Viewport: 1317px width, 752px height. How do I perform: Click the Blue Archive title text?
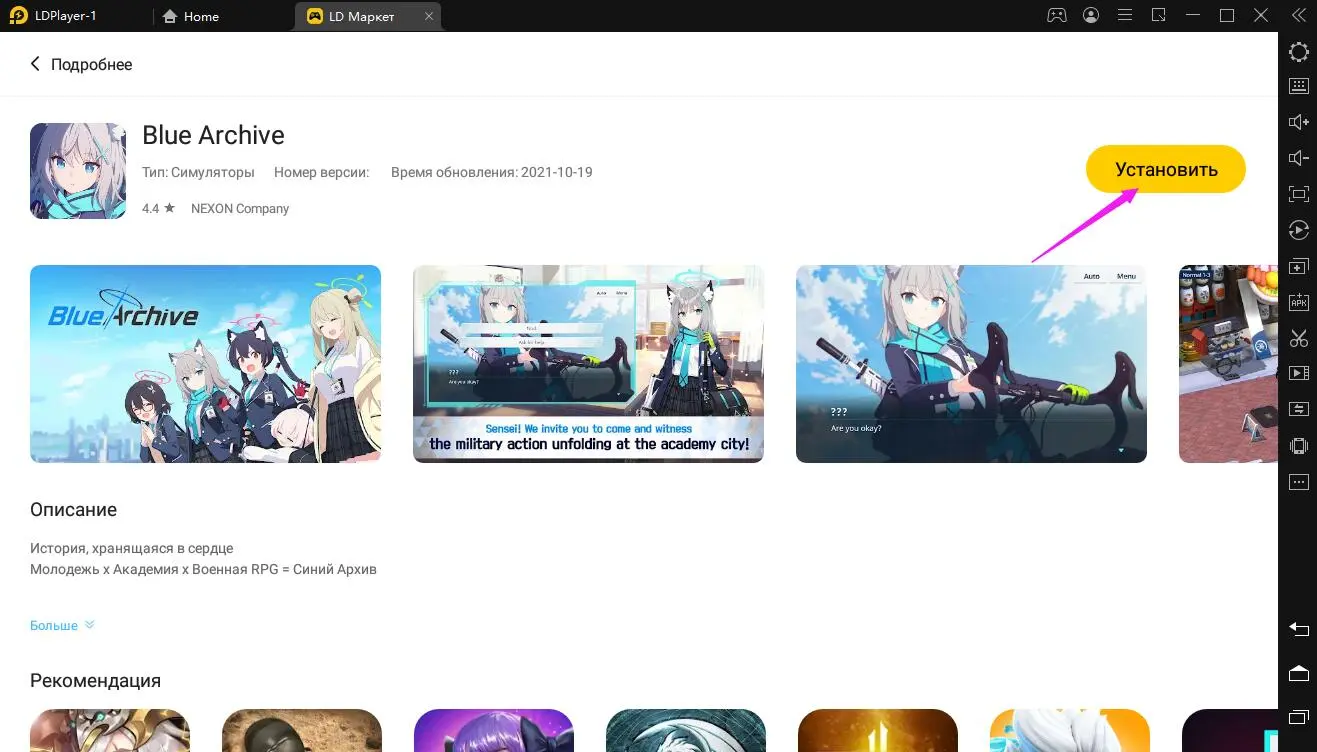pyautogui.click(x=213, y=135)
